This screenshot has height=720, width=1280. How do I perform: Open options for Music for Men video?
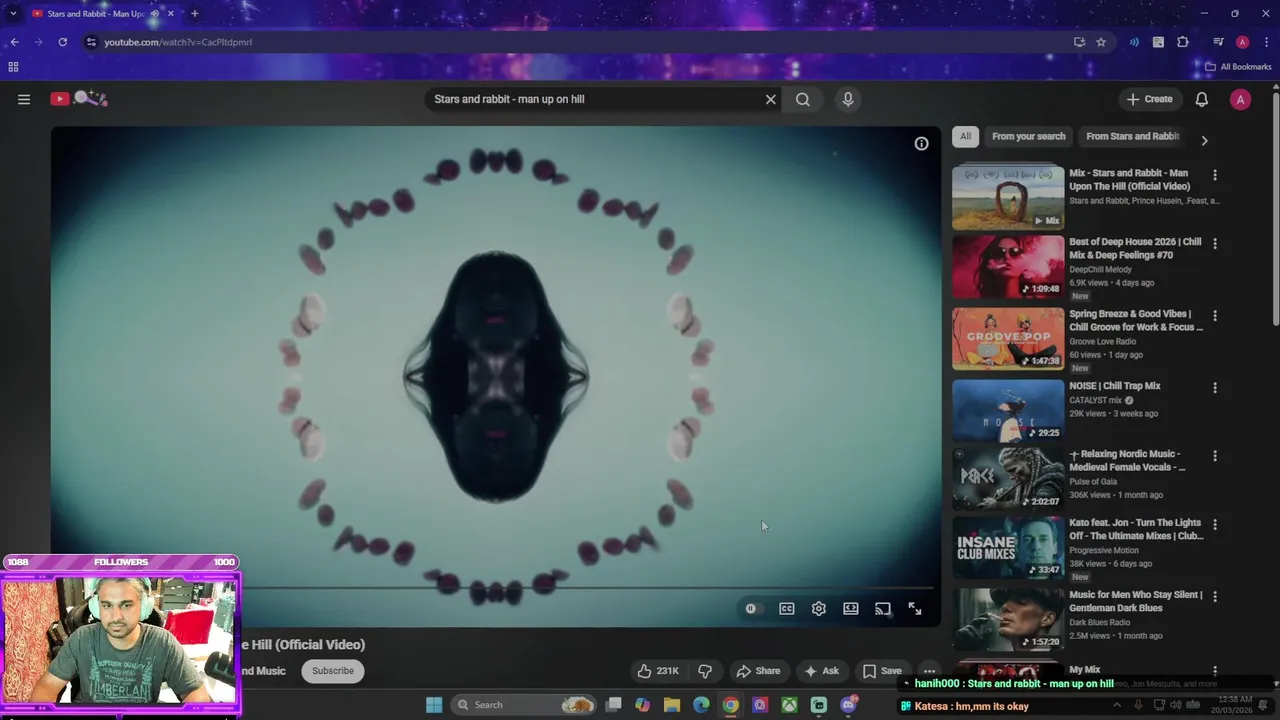coord(1215,596)
